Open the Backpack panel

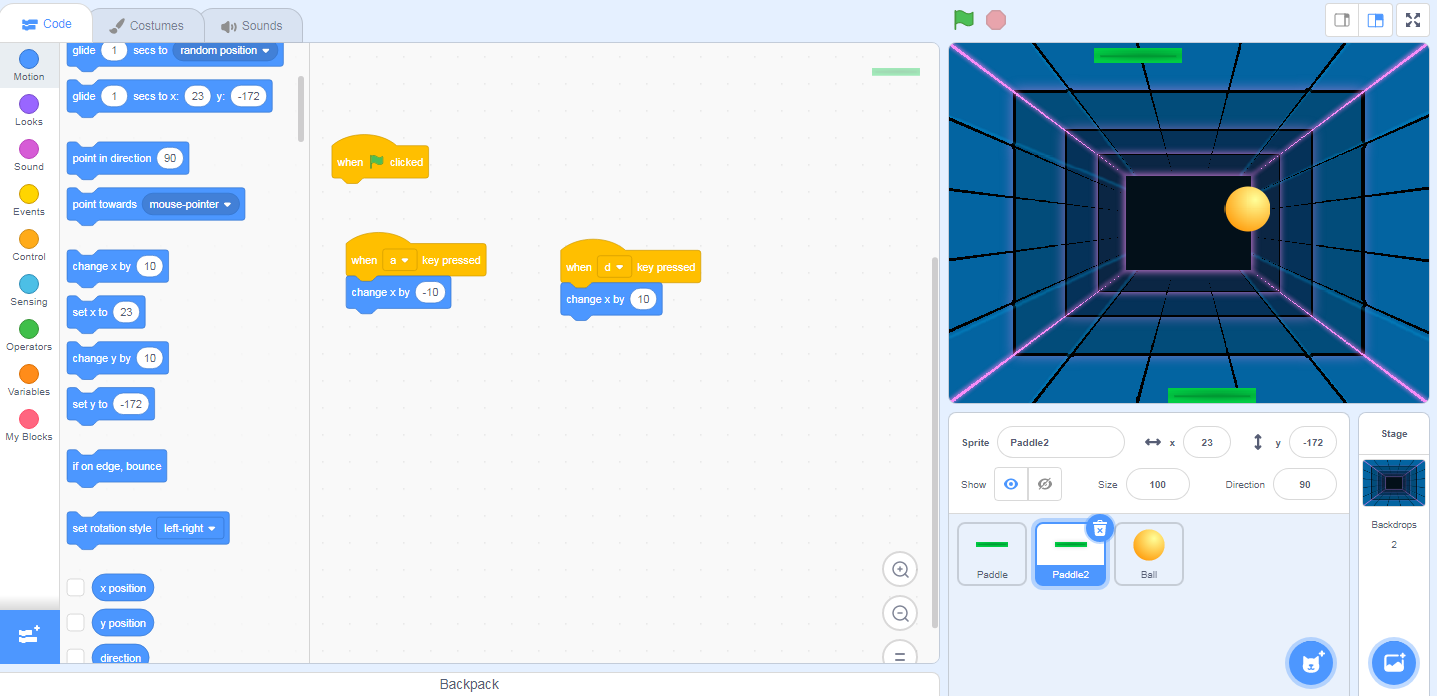[469, 684]
